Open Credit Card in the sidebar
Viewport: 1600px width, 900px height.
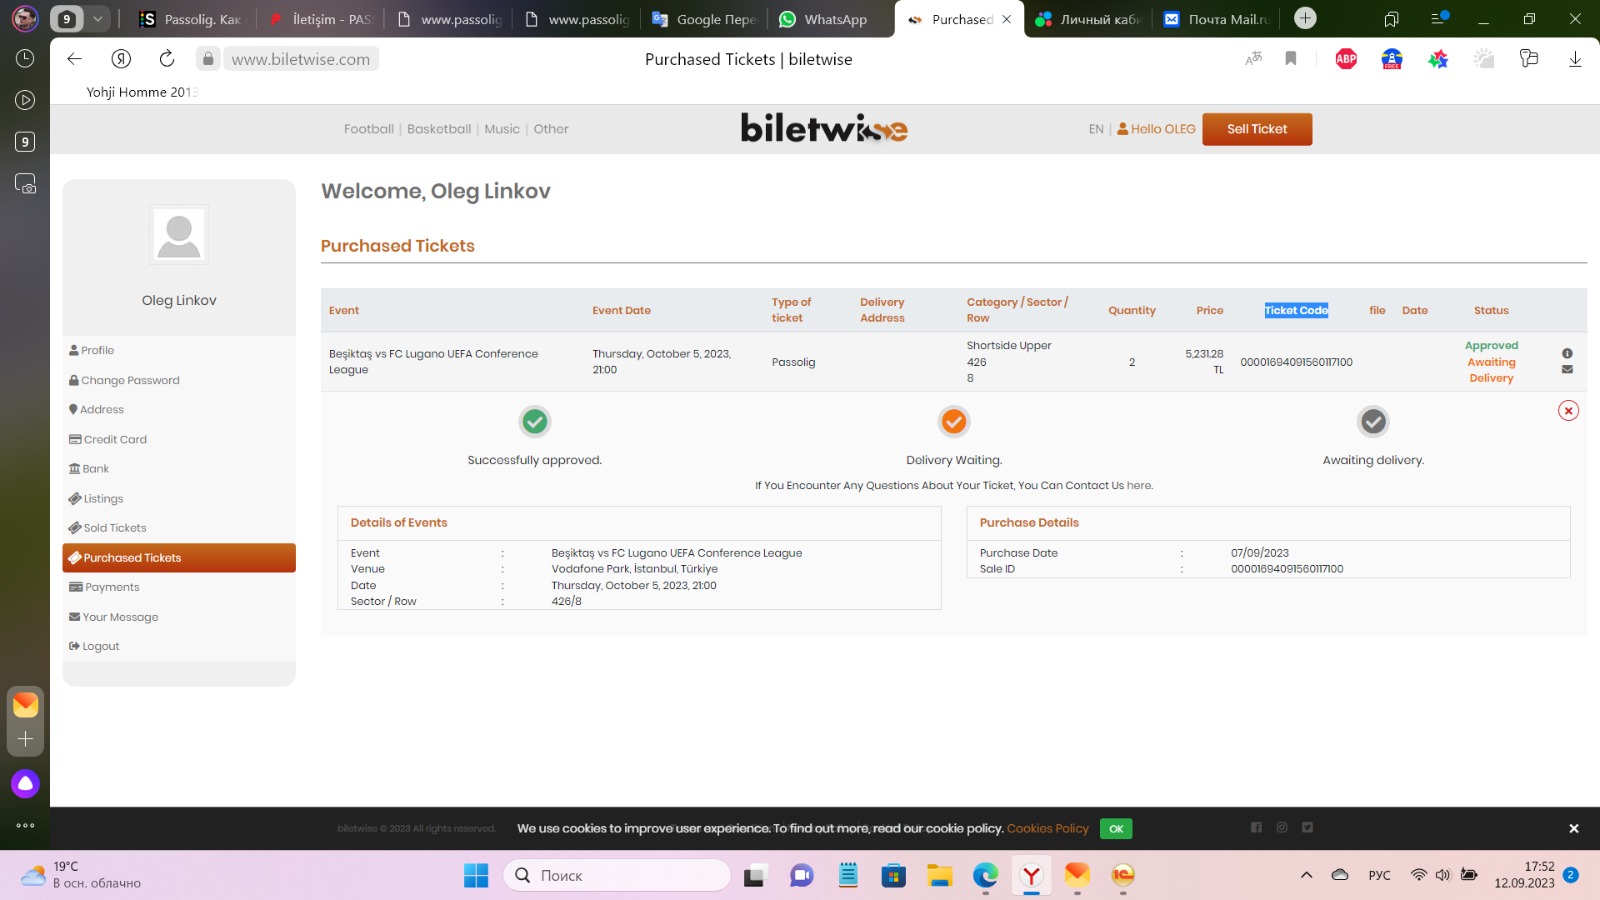coord(108,440)
